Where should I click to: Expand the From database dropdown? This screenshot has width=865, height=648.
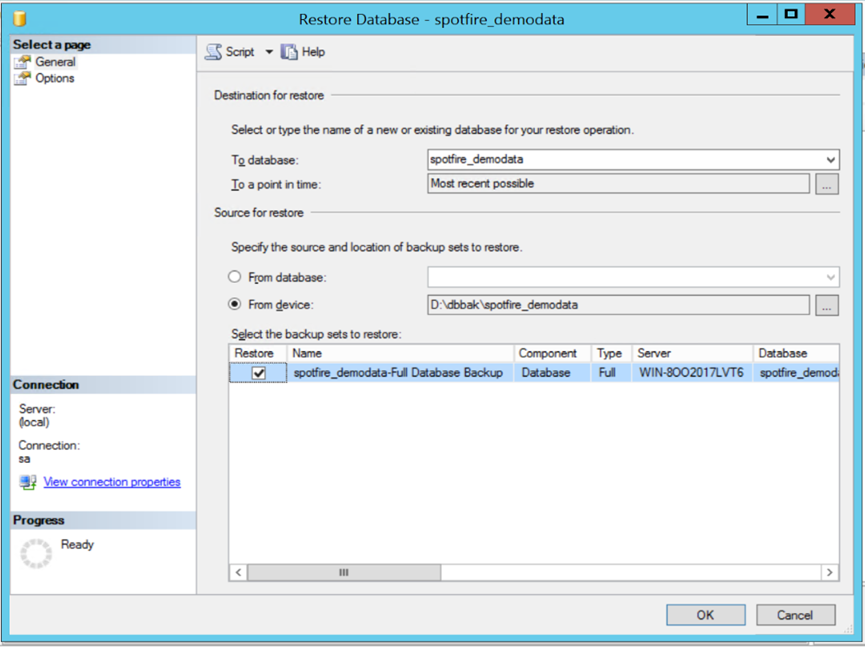coord(830,277)
